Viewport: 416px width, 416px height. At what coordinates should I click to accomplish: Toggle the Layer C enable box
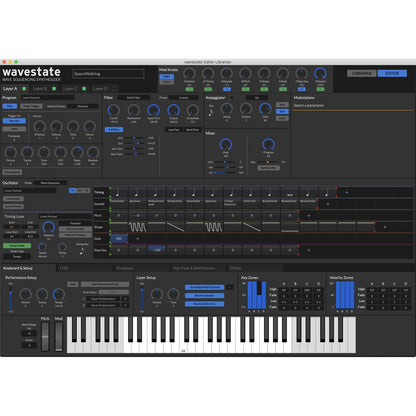[x=84, y=89]
